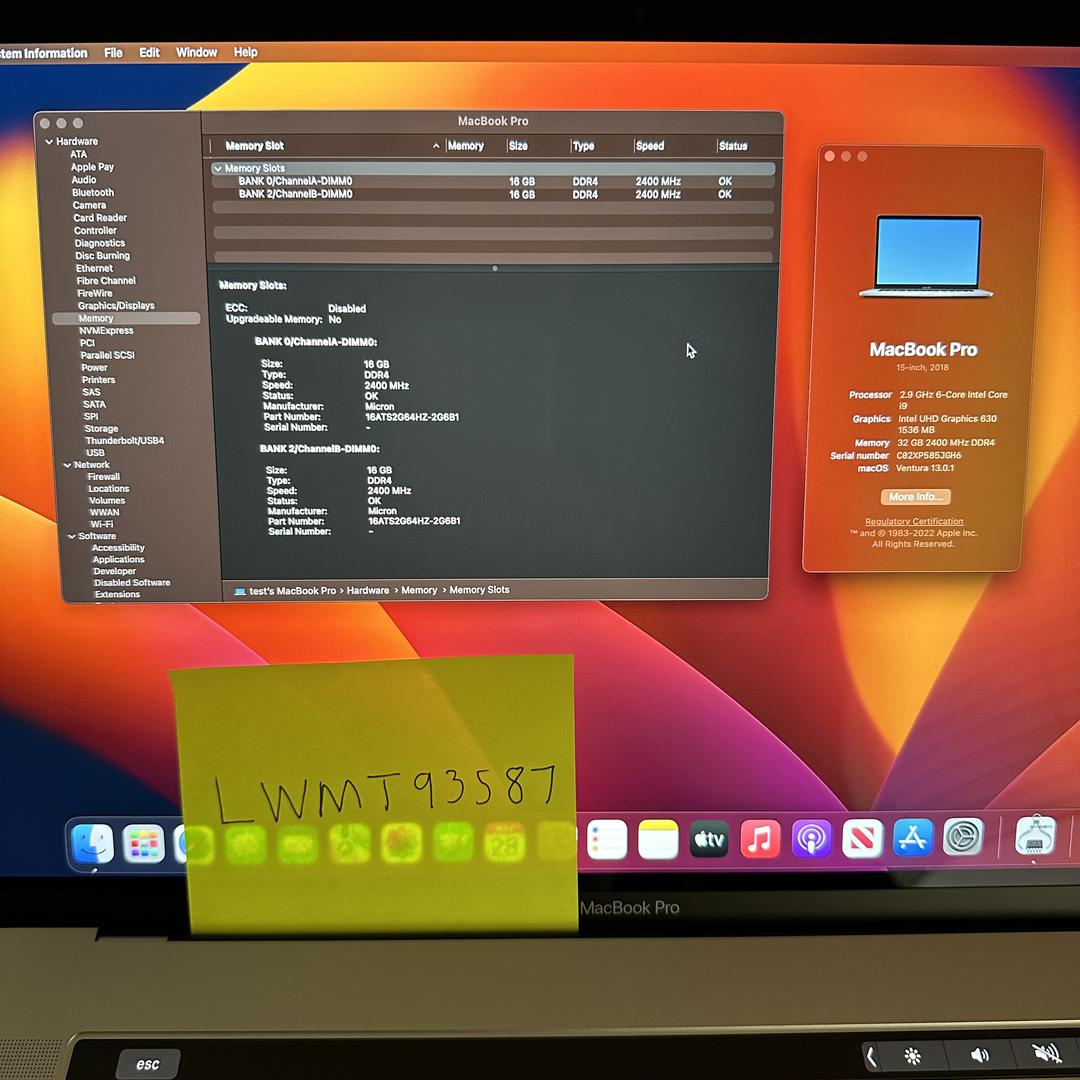Open Finder from the Dock
1080x1080 pixels.
pos(92,843)
